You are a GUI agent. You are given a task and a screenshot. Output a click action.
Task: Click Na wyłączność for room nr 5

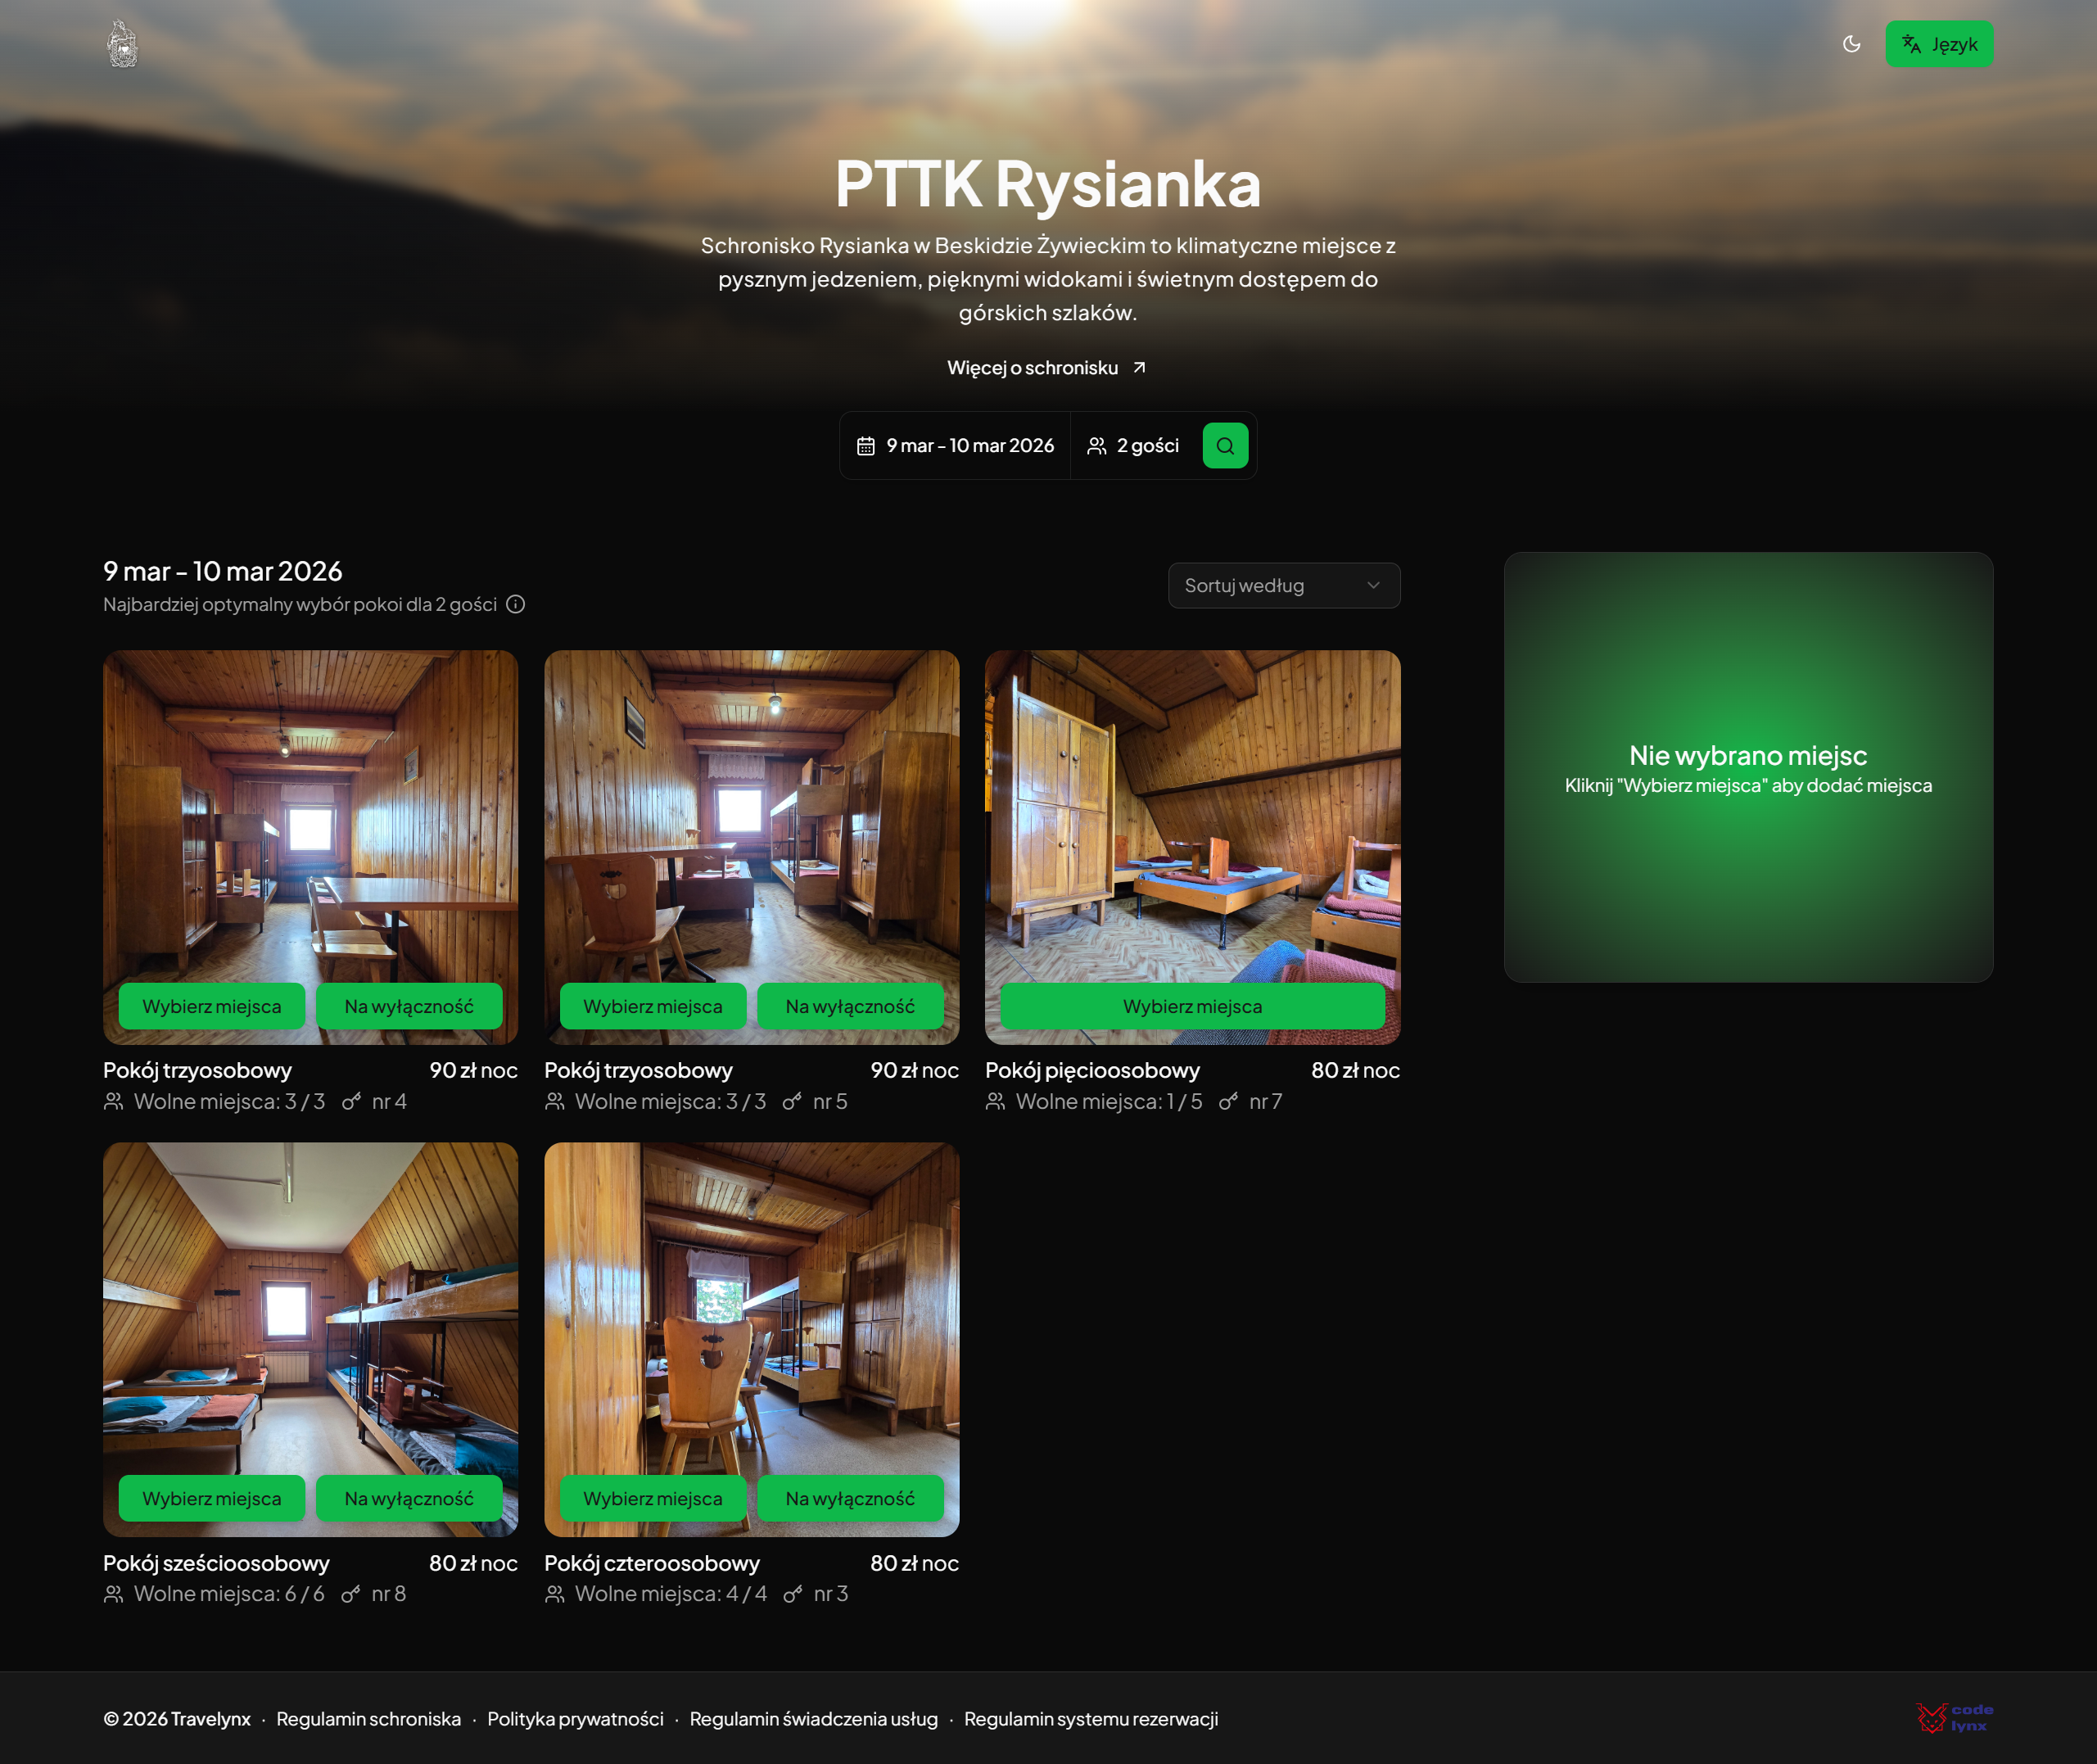(x=849, y=1007)
